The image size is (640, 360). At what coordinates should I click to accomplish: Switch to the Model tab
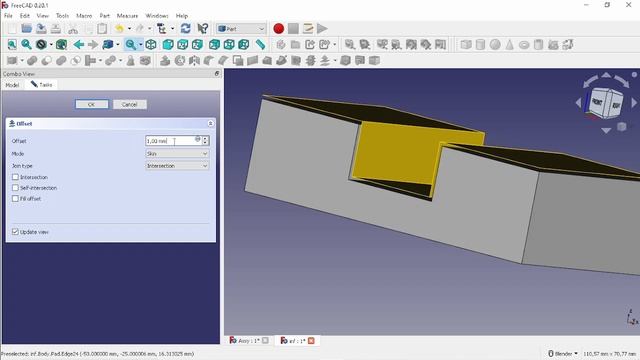tap(12, 85)
